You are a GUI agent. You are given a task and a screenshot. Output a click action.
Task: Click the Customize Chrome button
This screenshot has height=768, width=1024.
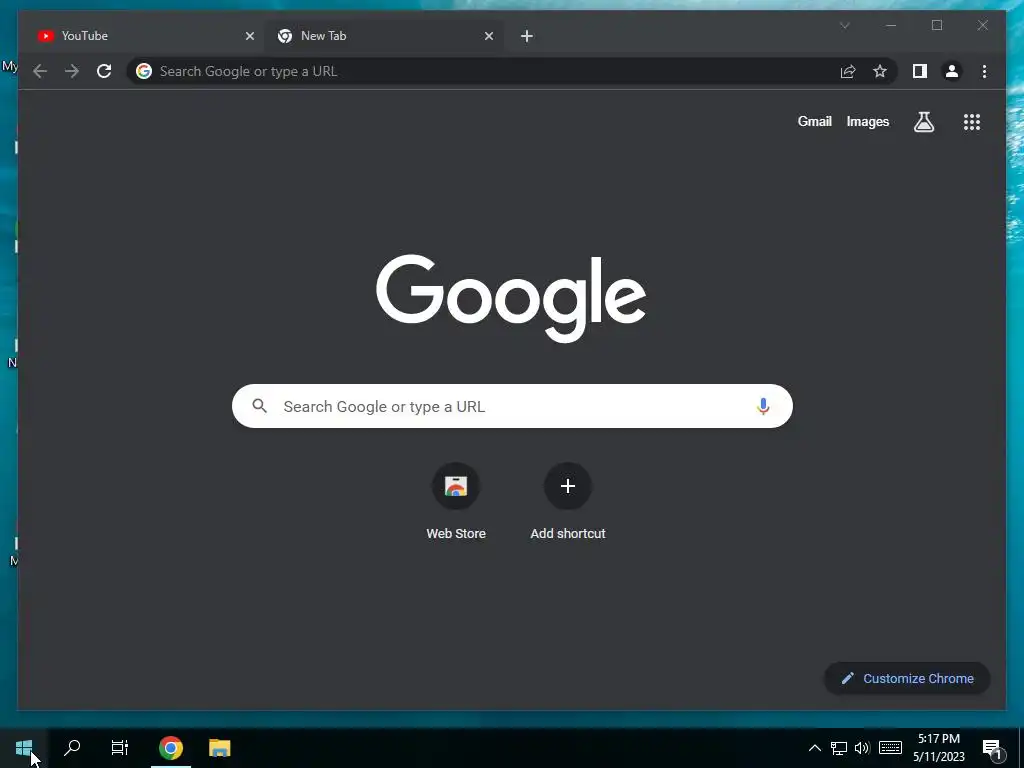tap(907, 679)
